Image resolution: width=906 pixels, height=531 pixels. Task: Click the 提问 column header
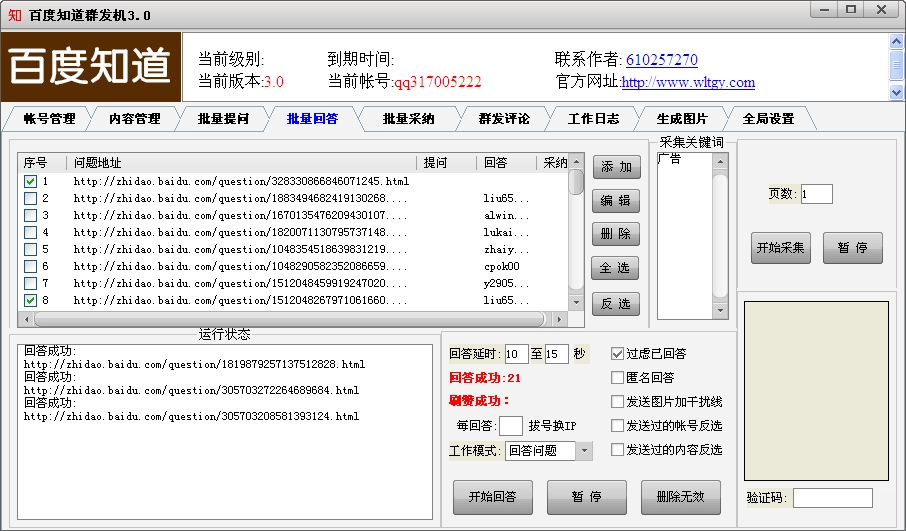click(x=447, y=163)
